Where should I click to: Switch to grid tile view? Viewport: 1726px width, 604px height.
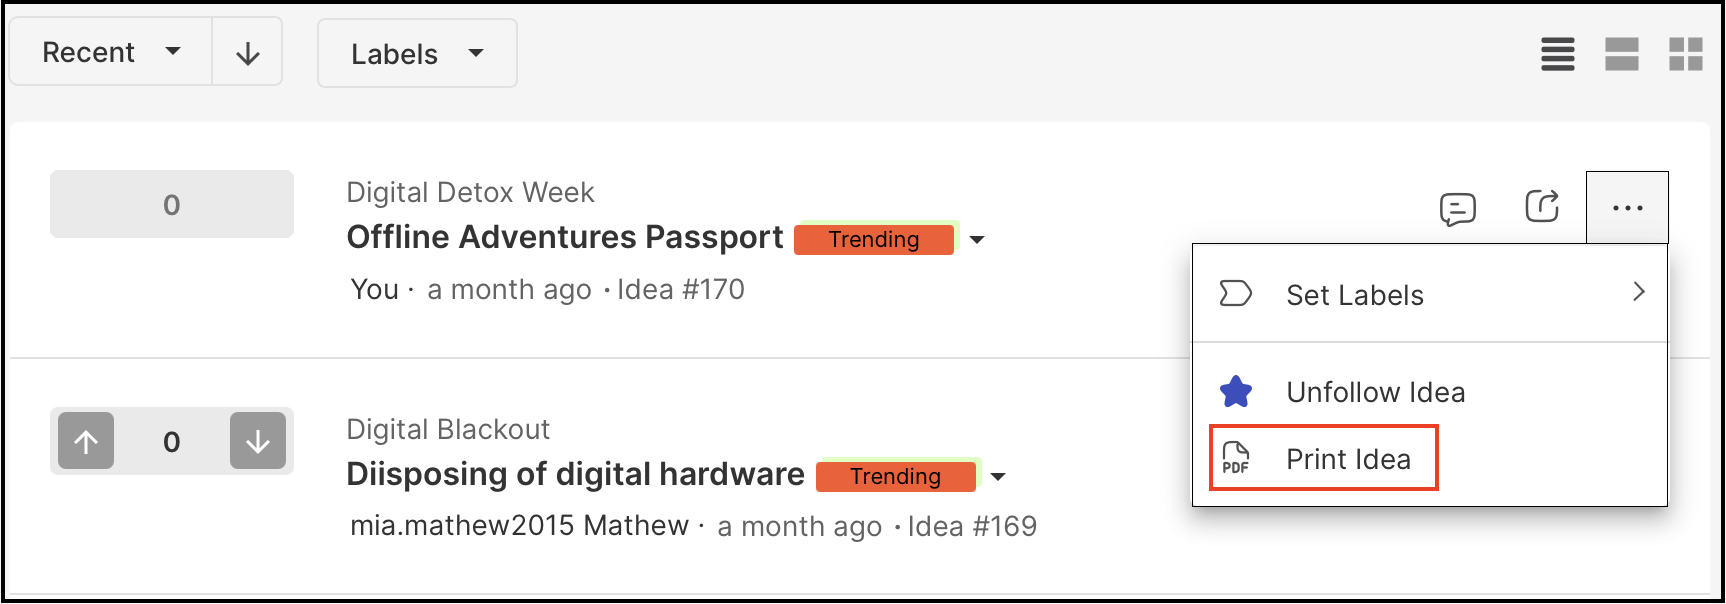[1686, 54]
